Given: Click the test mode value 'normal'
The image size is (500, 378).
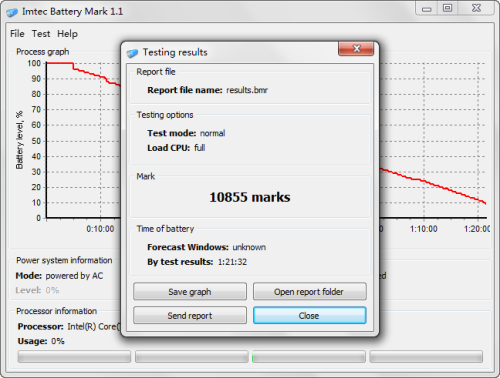Looking at the screenshot, I should tap(212, 133).
